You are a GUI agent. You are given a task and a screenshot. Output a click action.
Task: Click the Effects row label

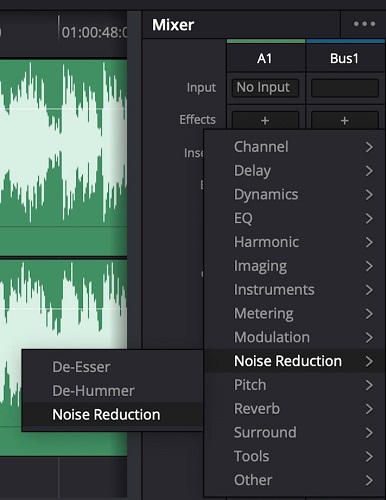click(197, 119)
